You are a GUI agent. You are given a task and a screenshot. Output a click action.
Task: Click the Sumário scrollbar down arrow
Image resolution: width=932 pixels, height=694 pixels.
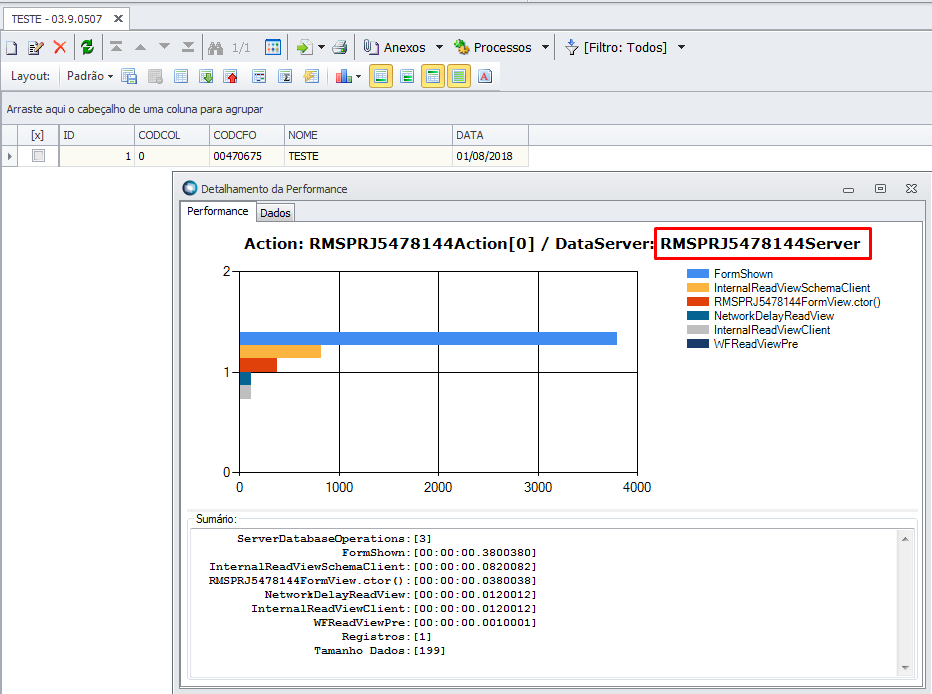click(x=905, y=668)
